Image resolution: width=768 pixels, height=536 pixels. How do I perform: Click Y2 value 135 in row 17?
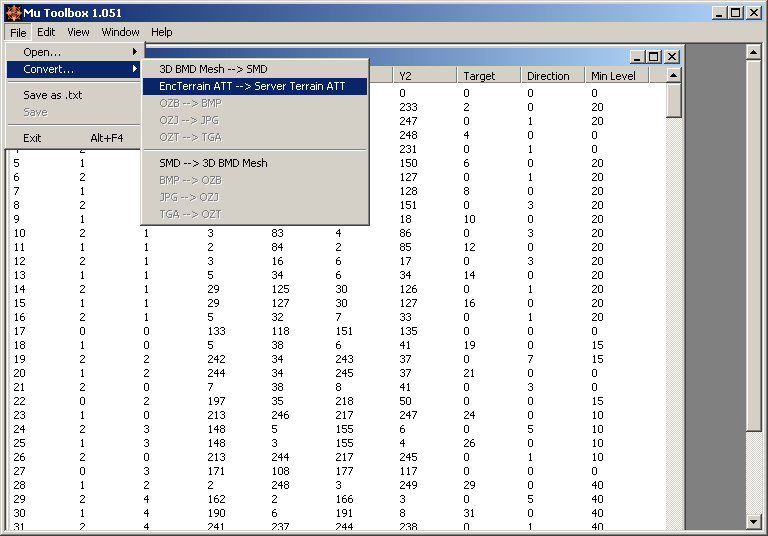408,331
